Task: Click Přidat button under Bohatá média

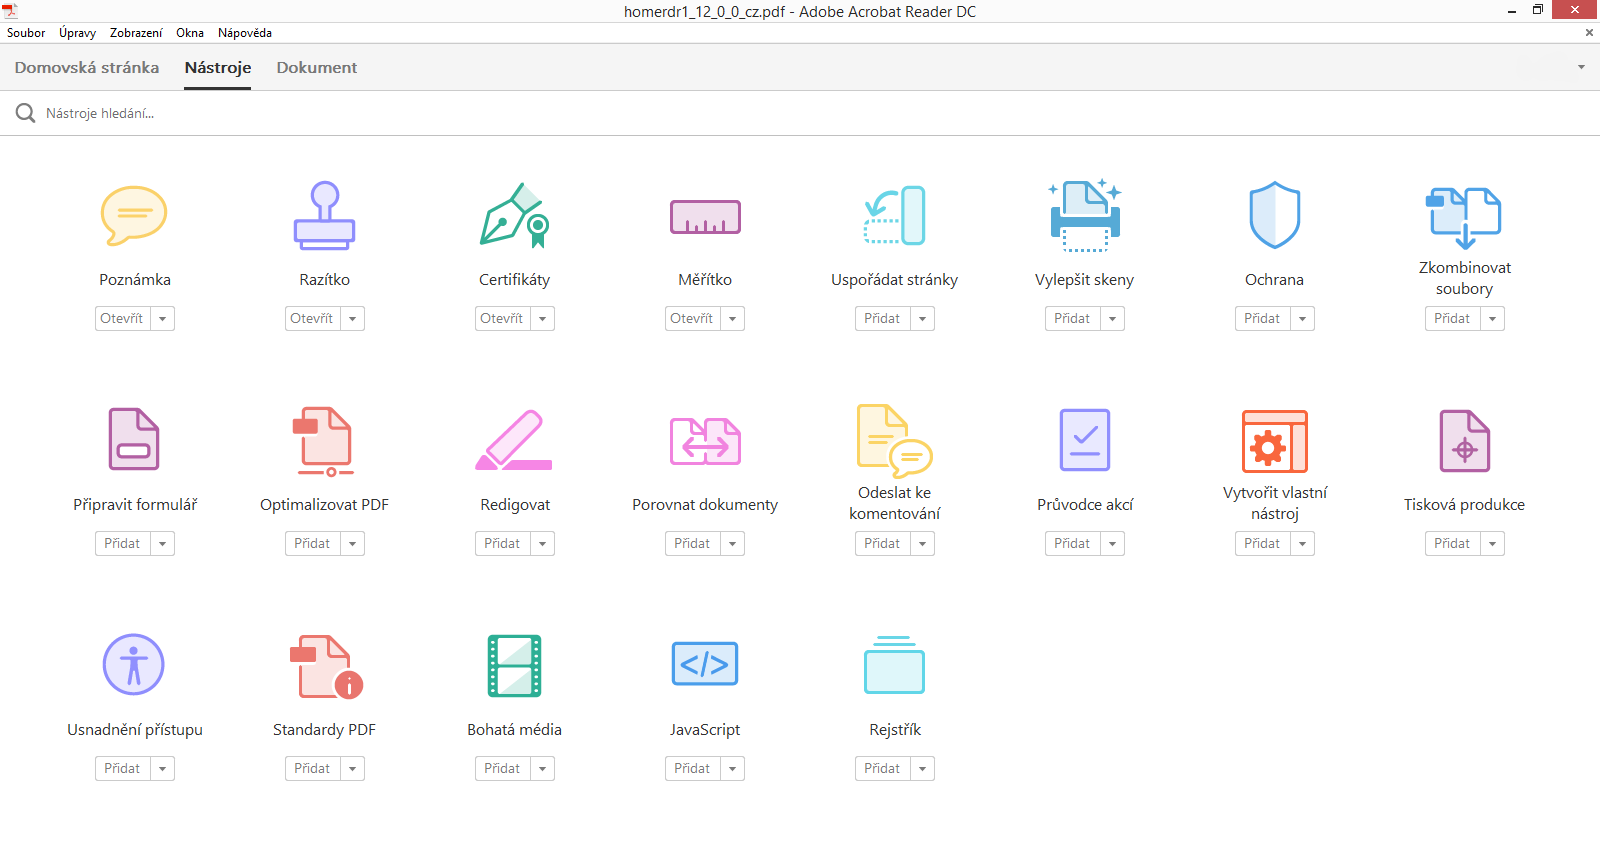Action: point(503,768)
